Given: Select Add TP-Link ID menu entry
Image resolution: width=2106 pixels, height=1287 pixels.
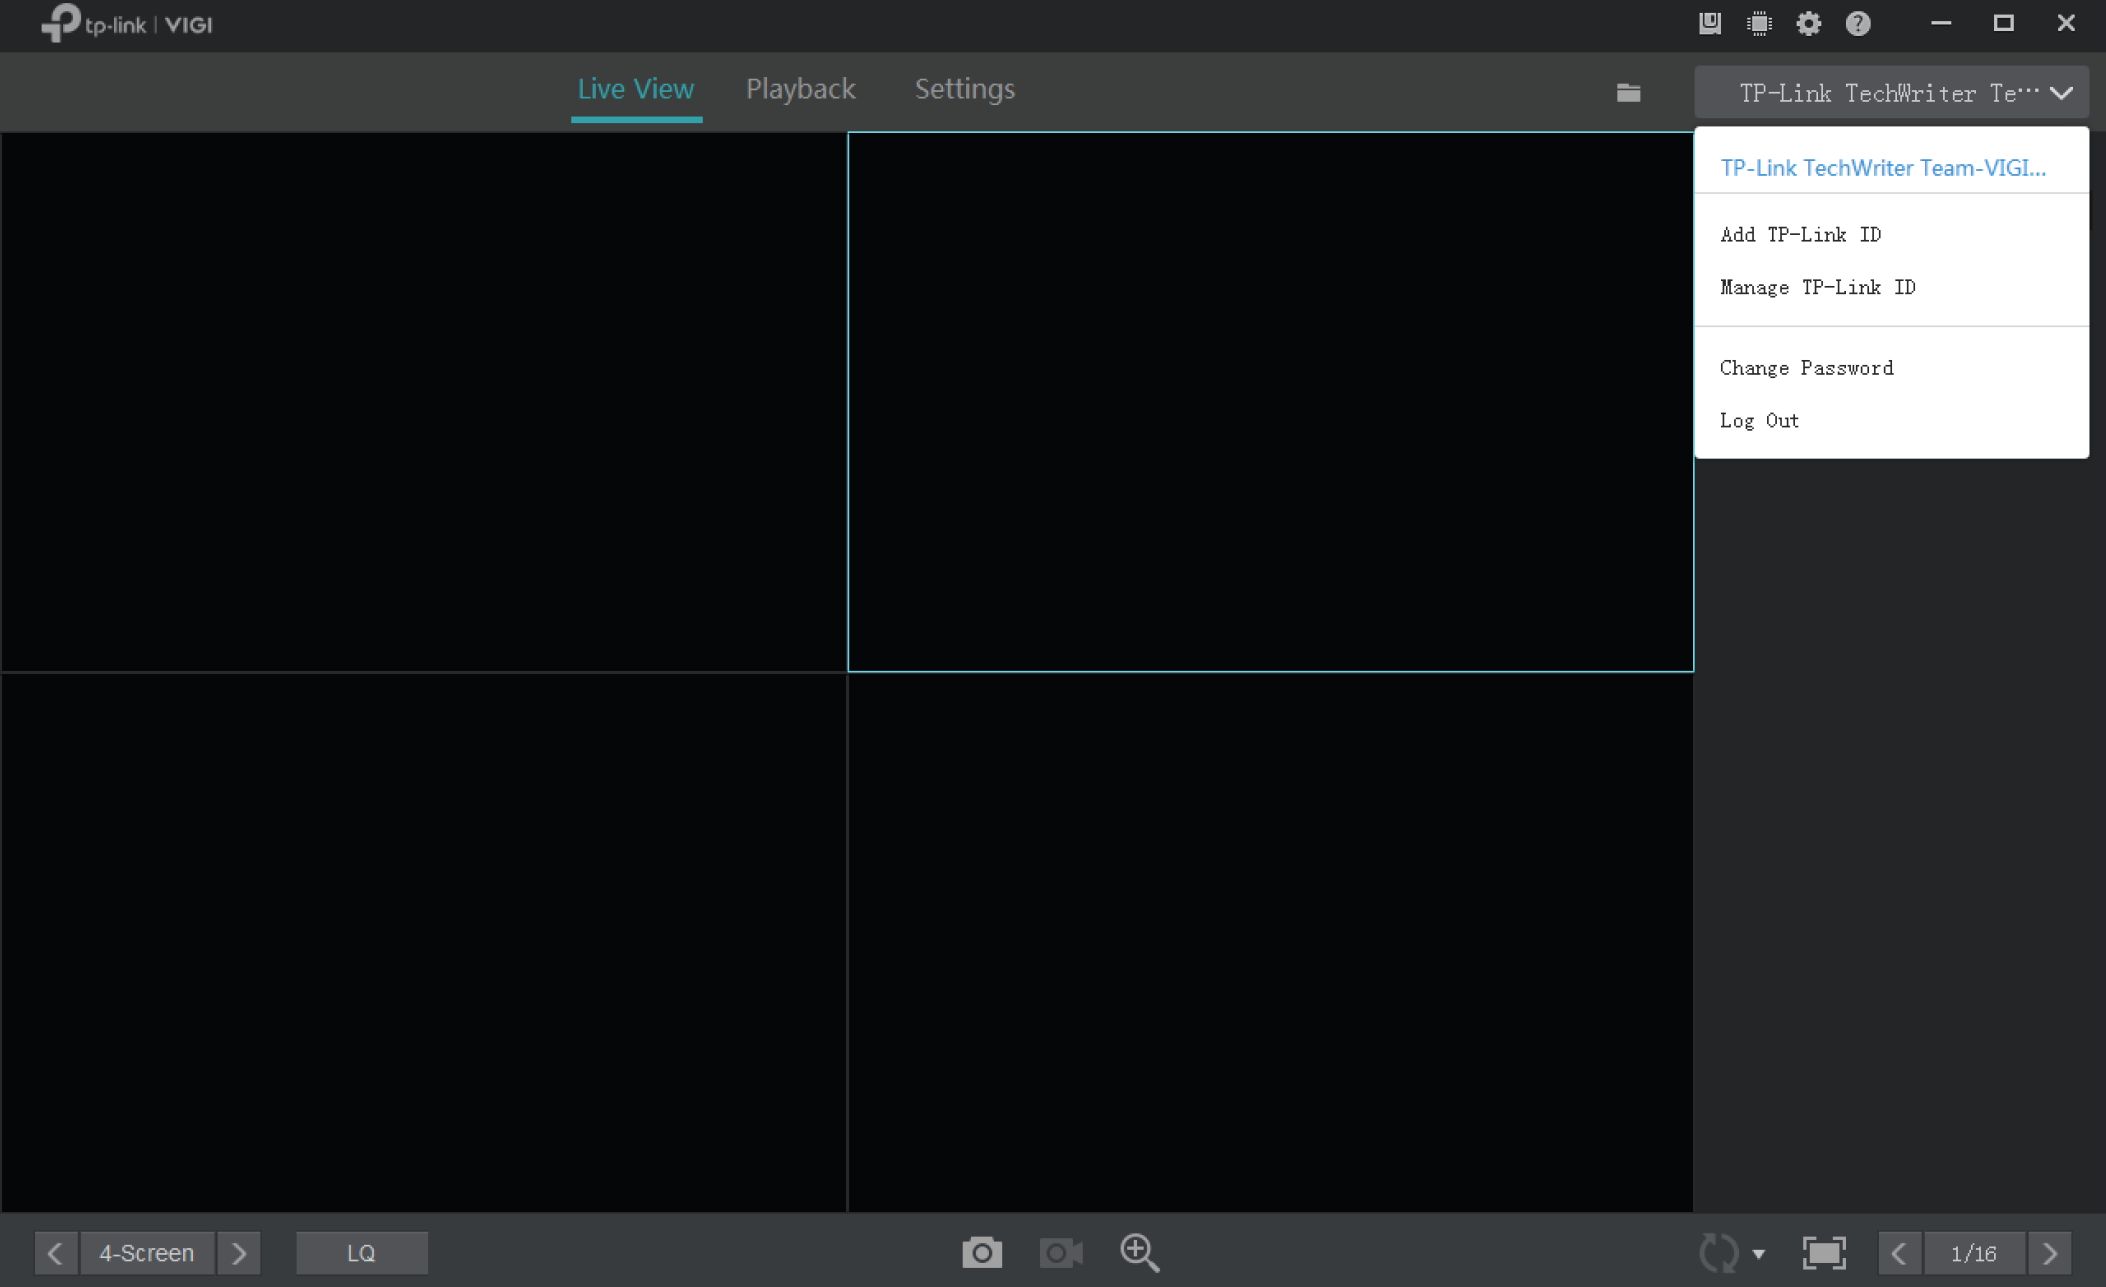Looking at the screenshot, I should click(x=1800, y=234).
